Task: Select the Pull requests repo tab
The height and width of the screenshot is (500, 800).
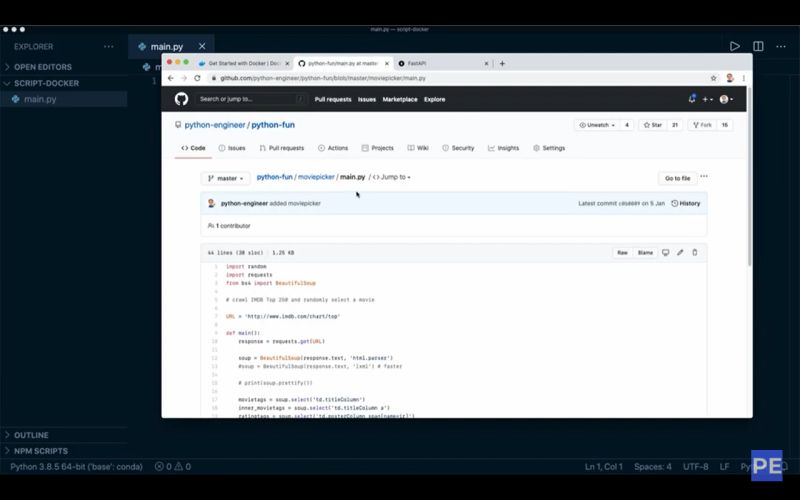Action: tap(282, 148)
